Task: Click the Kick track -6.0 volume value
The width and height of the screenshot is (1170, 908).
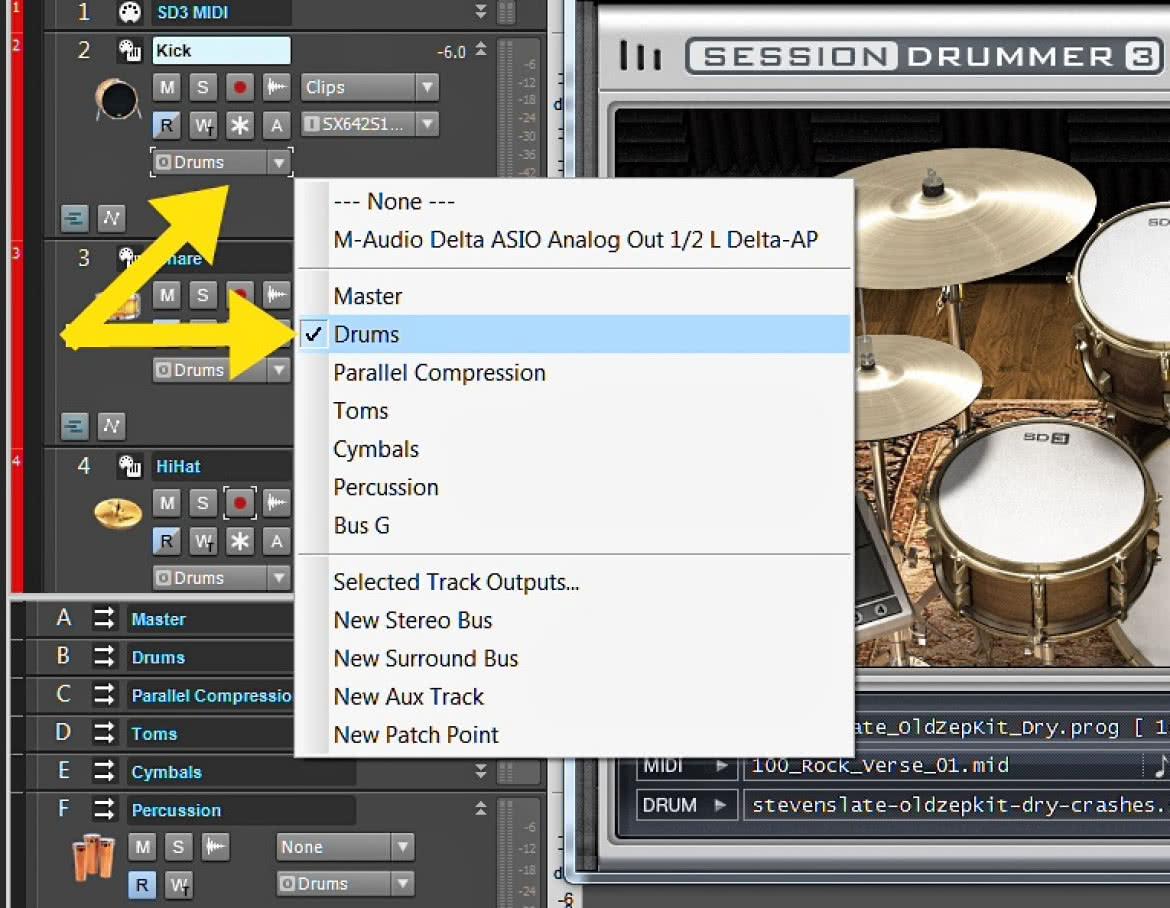Action: click(x=451, y=51)
